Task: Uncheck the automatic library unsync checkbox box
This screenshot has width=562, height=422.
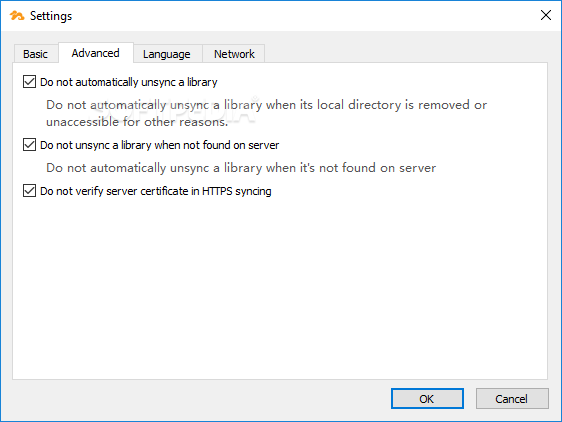Action: [x=29, y=82]
